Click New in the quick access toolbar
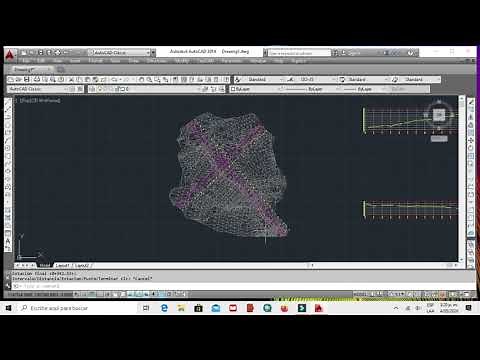 24,52
